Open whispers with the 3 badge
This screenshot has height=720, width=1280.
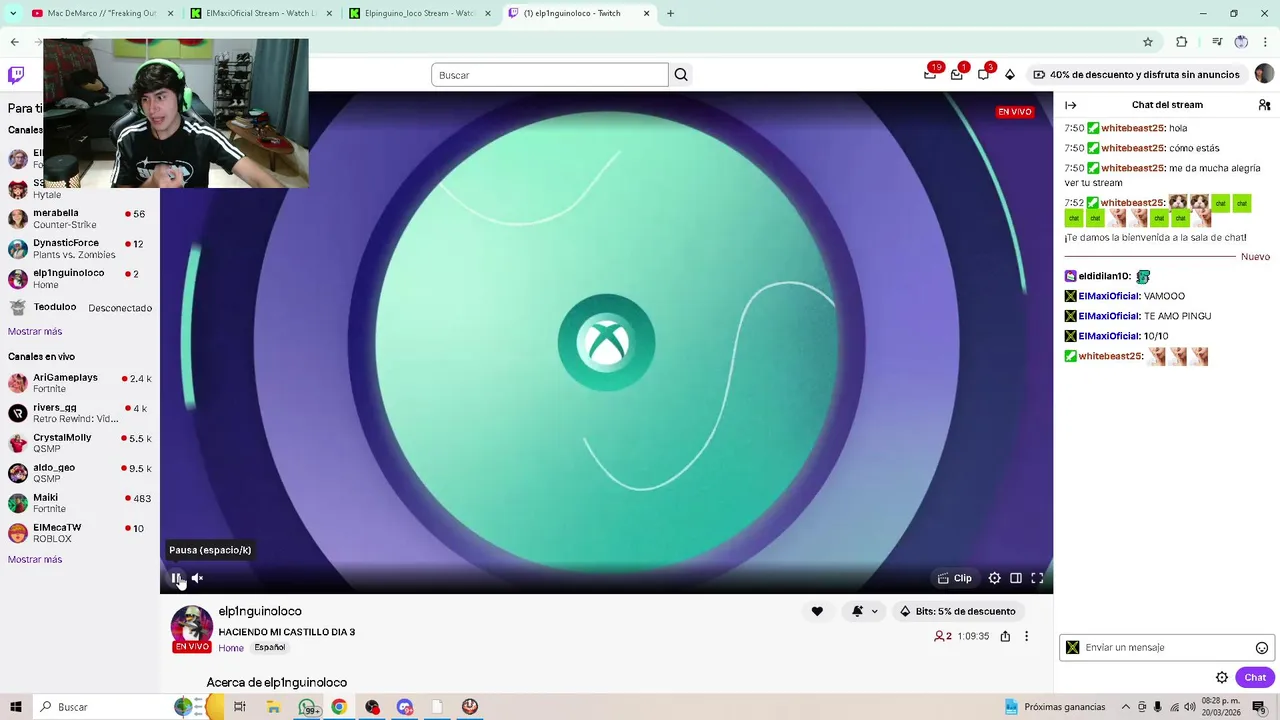(984, 74)
